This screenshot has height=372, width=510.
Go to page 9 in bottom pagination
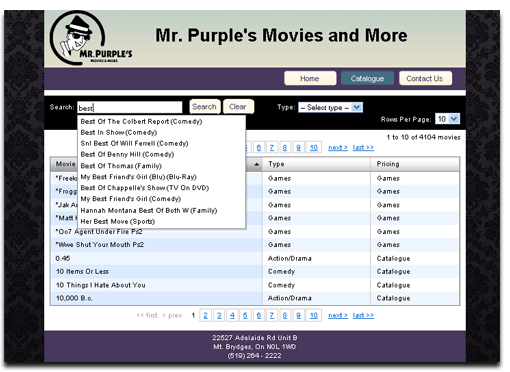[x=298, y=315]
